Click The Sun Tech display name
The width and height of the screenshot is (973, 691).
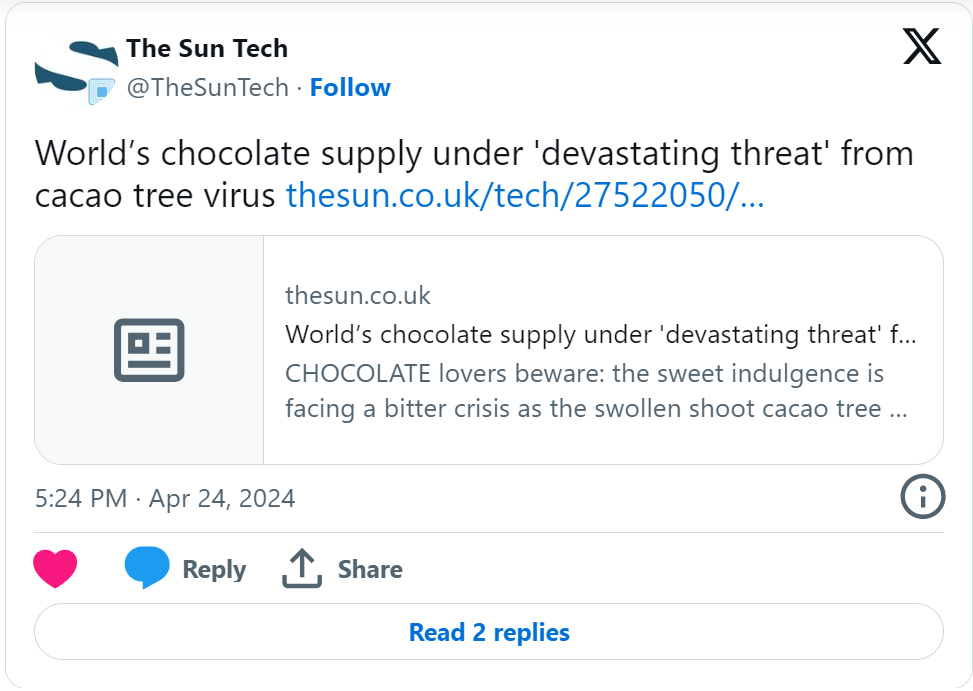click(x=207, y=48)
